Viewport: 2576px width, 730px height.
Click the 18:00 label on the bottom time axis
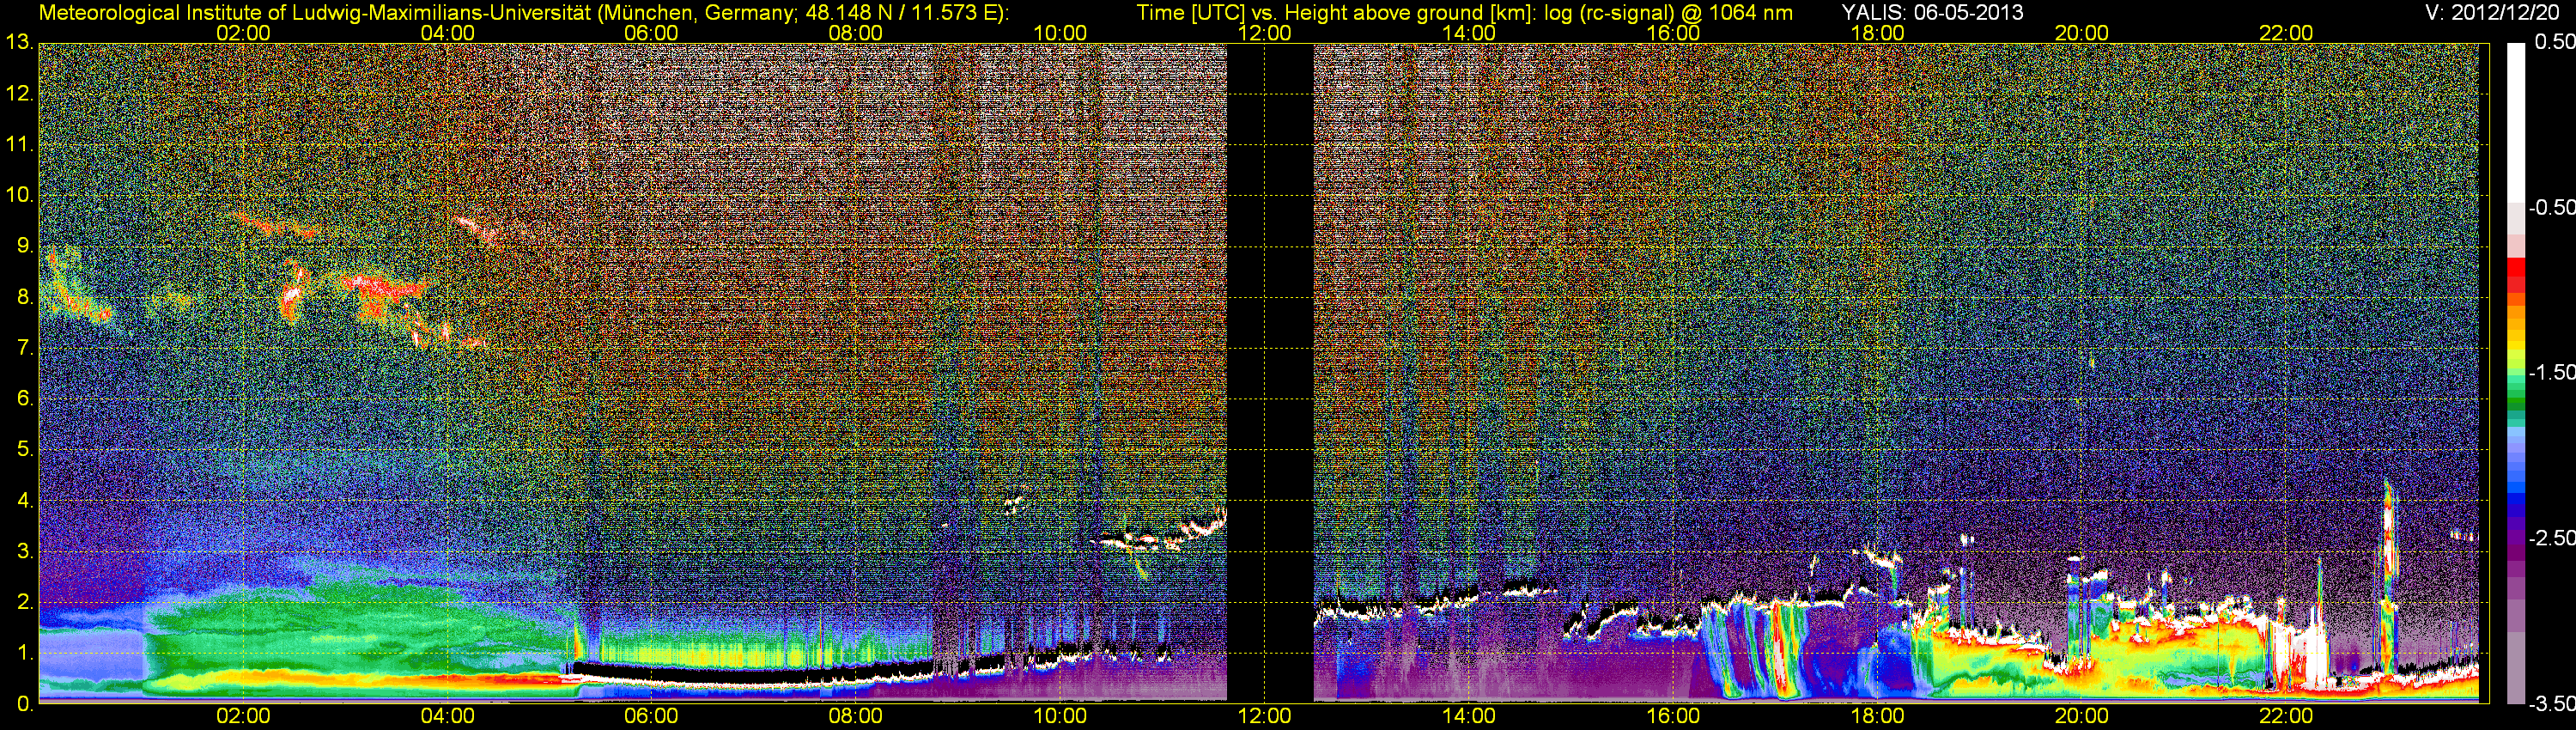coord(1877,717)
